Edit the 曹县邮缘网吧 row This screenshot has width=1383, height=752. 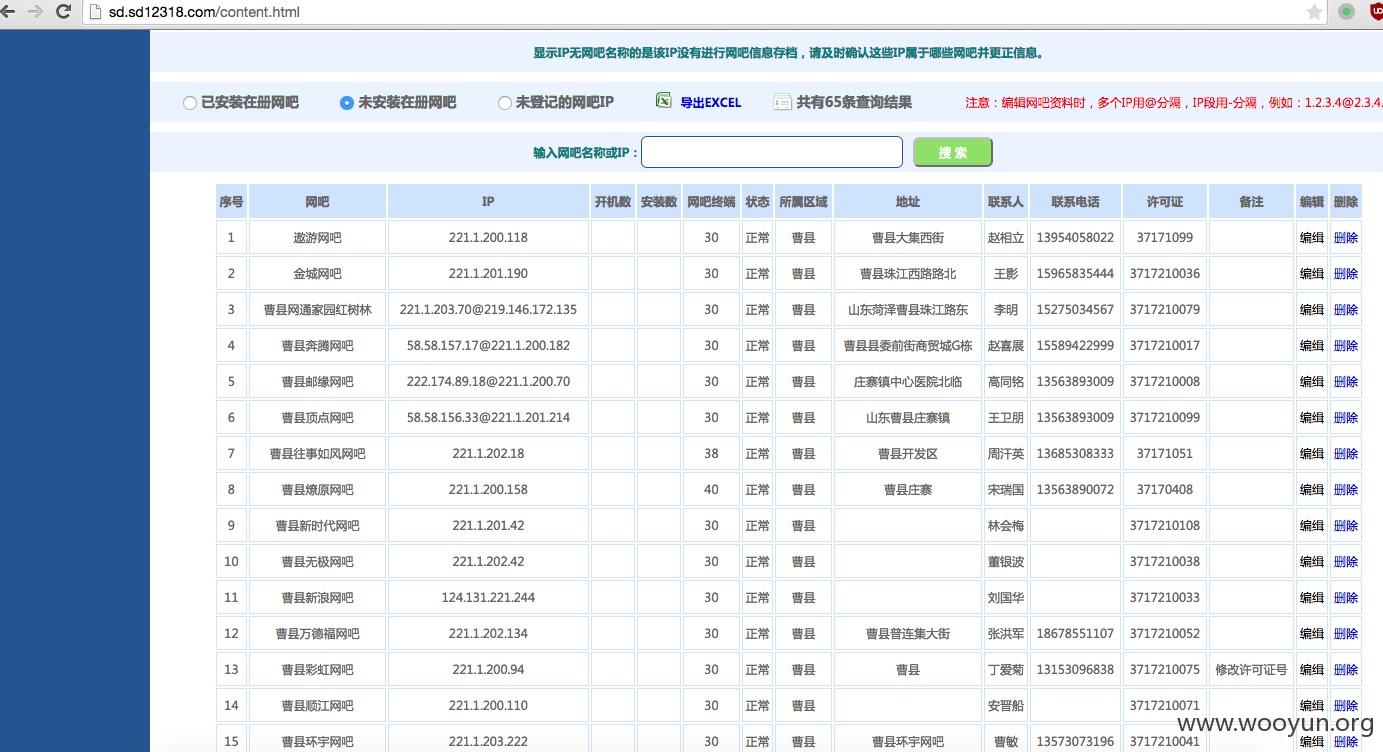(x=1312, y=382)
